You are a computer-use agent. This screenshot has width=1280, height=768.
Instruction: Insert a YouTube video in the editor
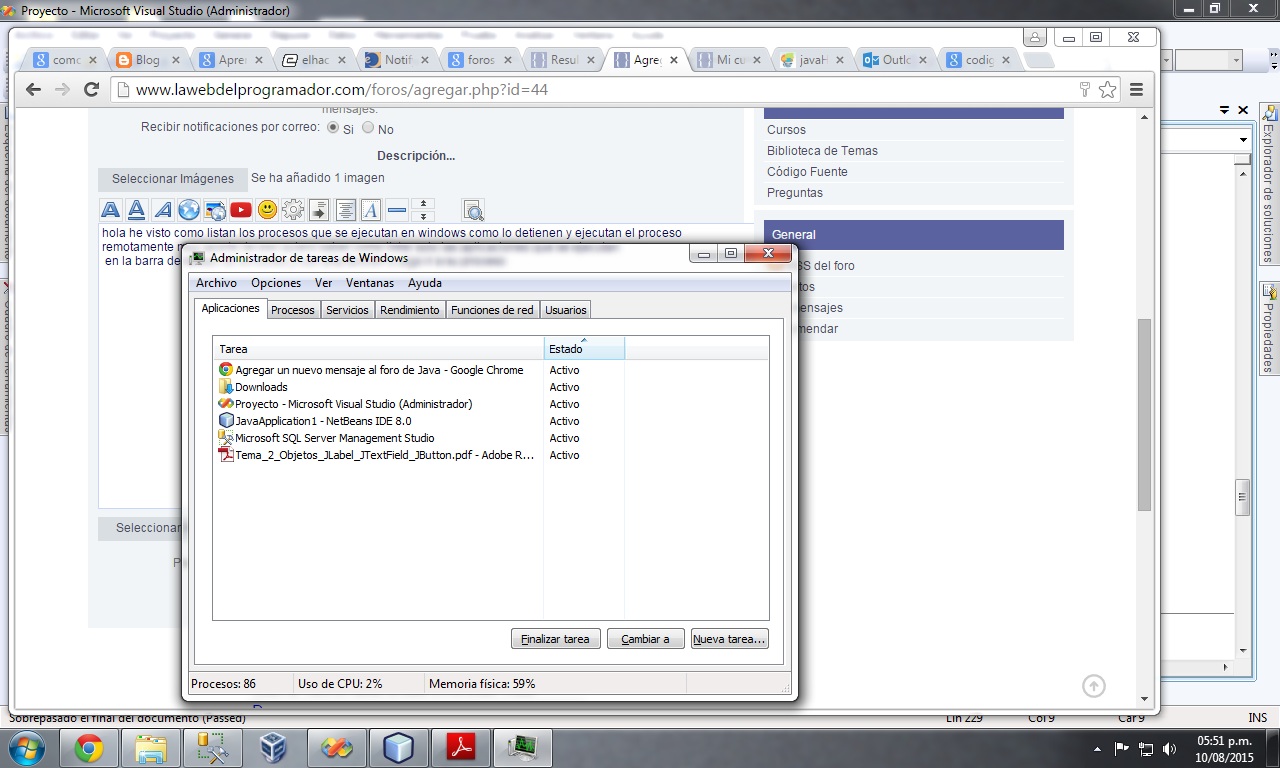[241, 210]
